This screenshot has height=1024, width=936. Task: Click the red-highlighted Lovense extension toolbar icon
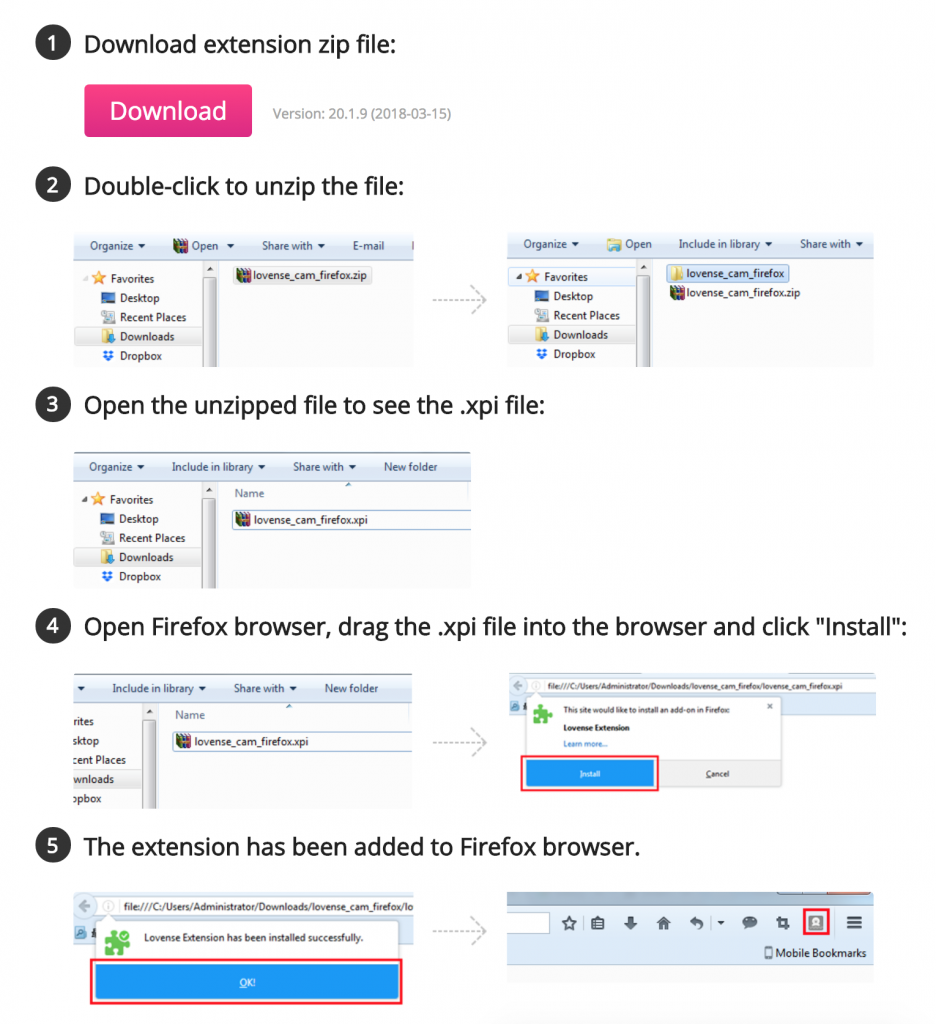pos(816,923)
